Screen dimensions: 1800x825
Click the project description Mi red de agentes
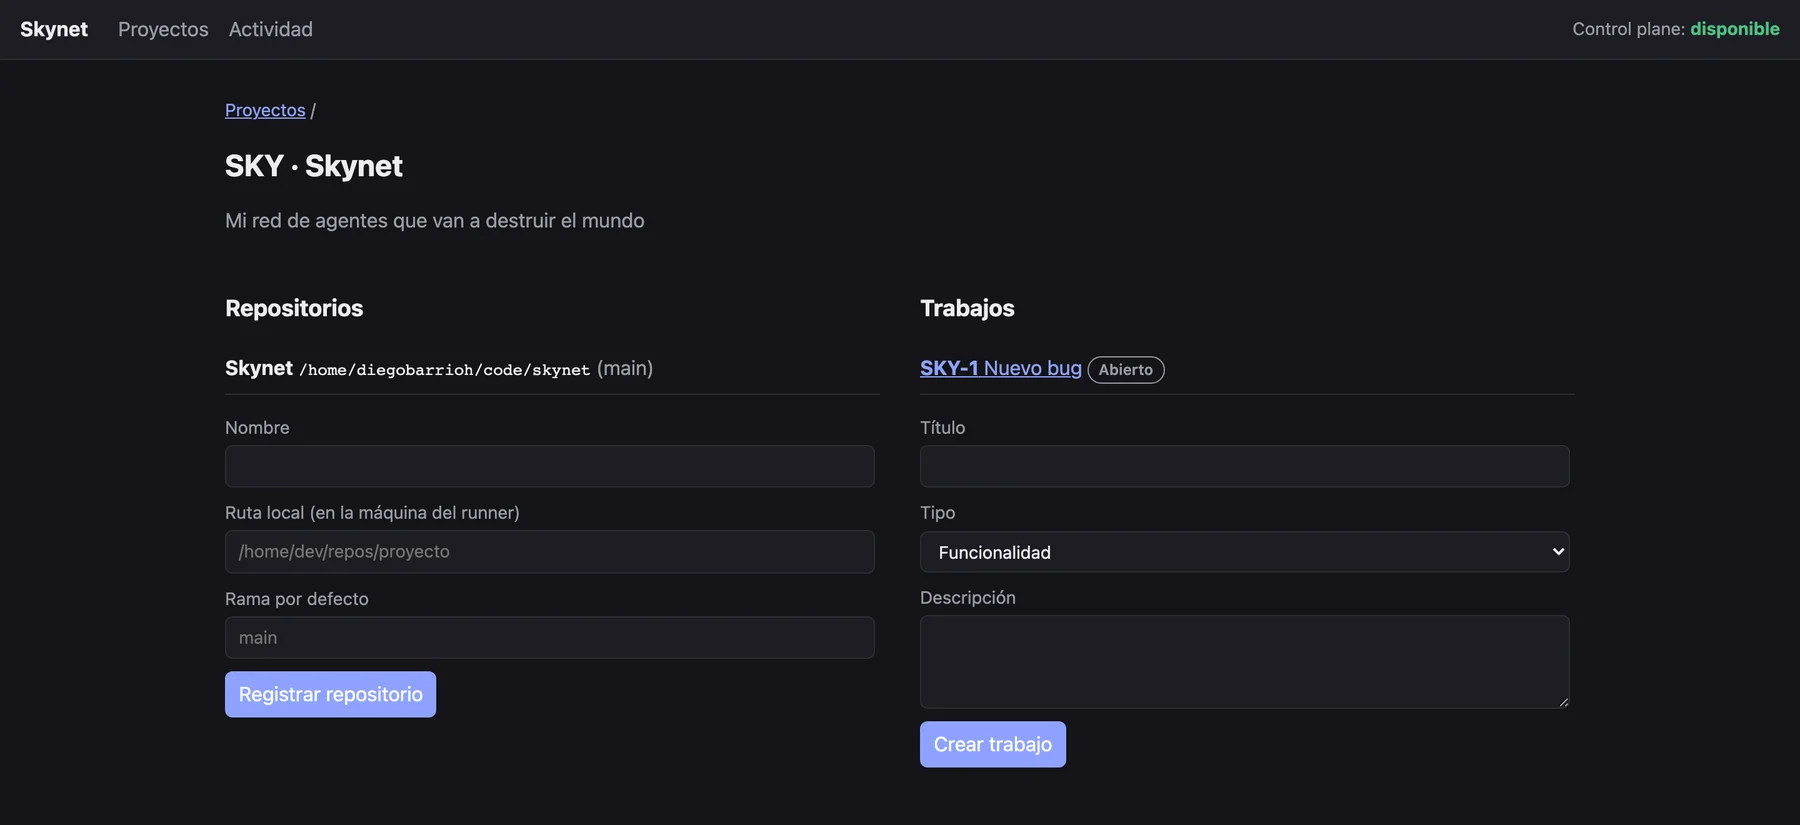pos(435,220)
